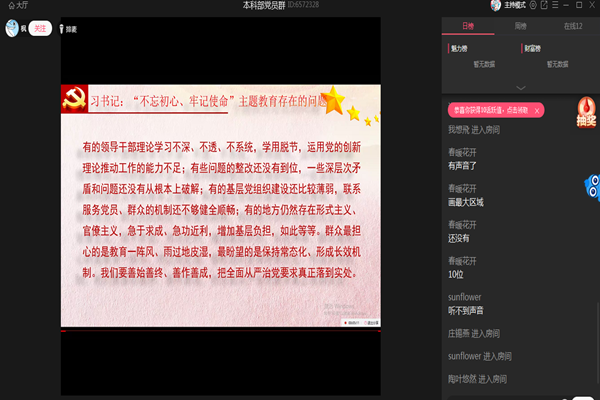Follow the host with 关注 button

tap(40, 28)
